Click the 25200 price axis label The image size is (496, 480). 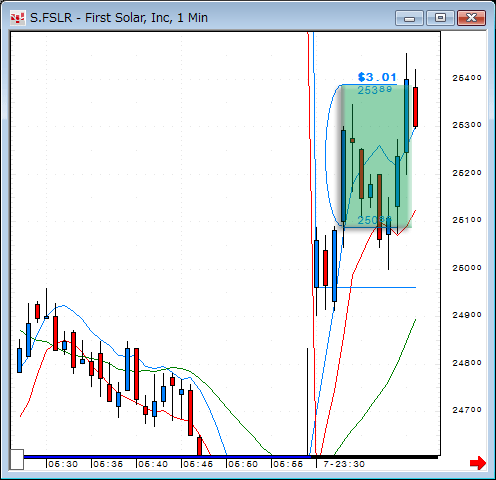tap(467, 173)
